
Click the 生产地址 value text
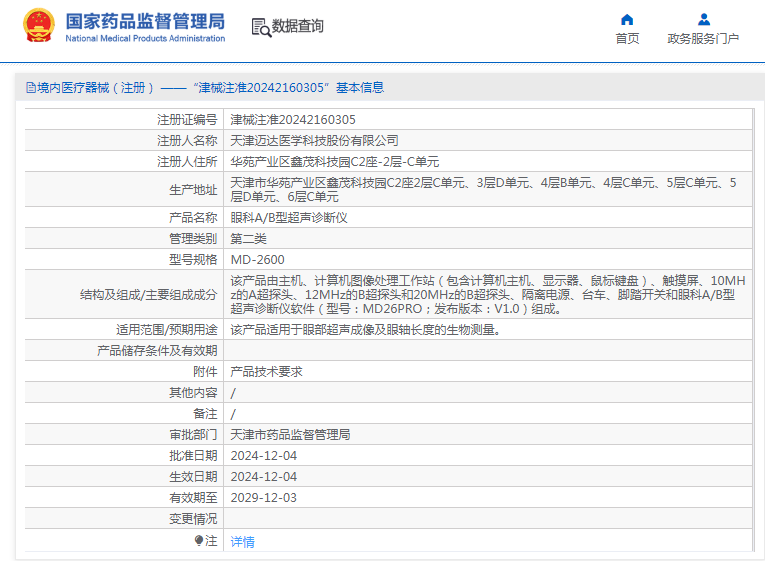tap(483, 189)
